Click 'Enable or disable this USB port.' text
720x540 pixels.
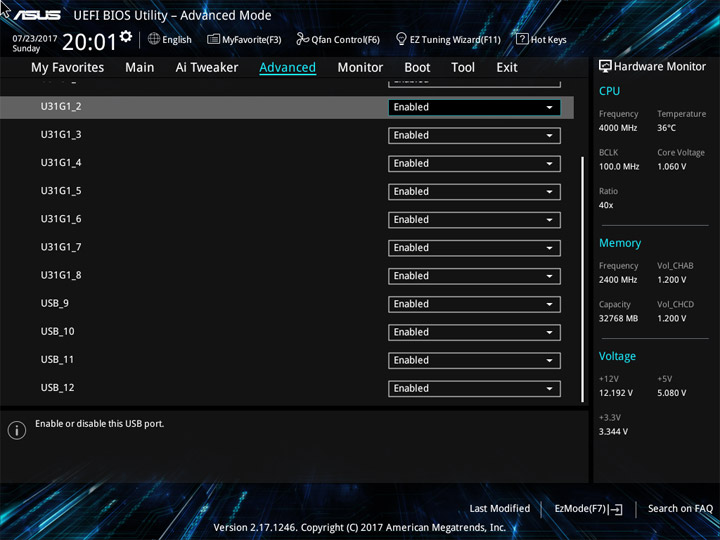(100, 424)
